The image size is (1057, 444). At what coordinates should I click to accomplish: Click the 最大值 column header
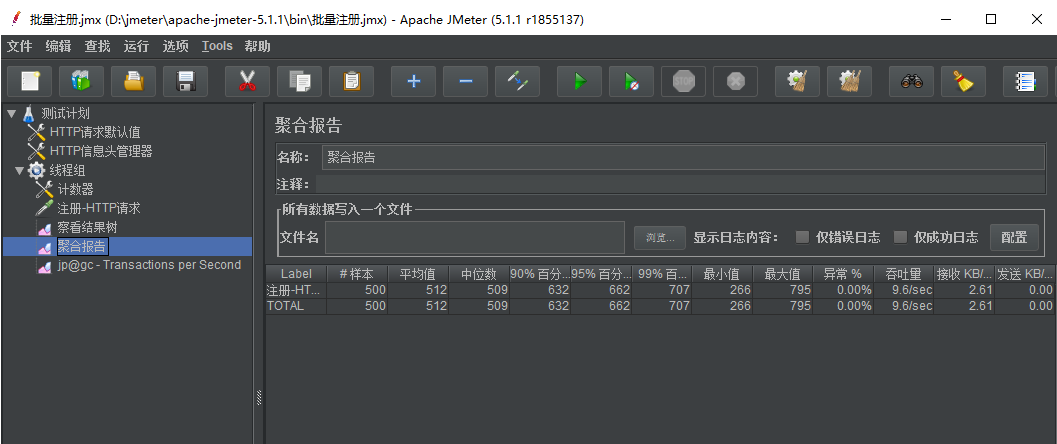(783, 274)
